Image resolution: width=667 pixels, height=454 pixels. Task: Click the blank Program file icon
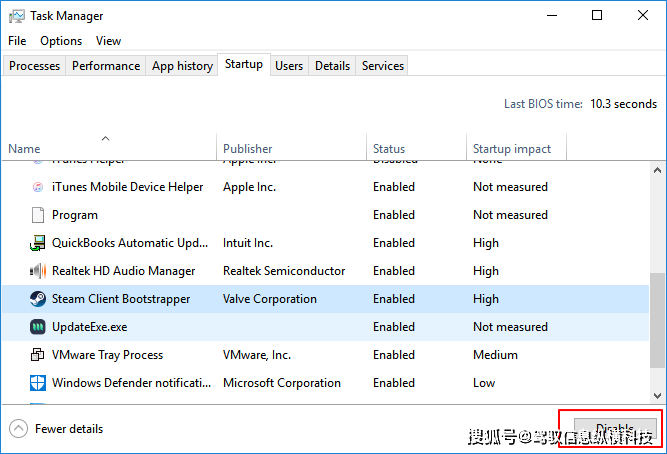pos(38,215)
